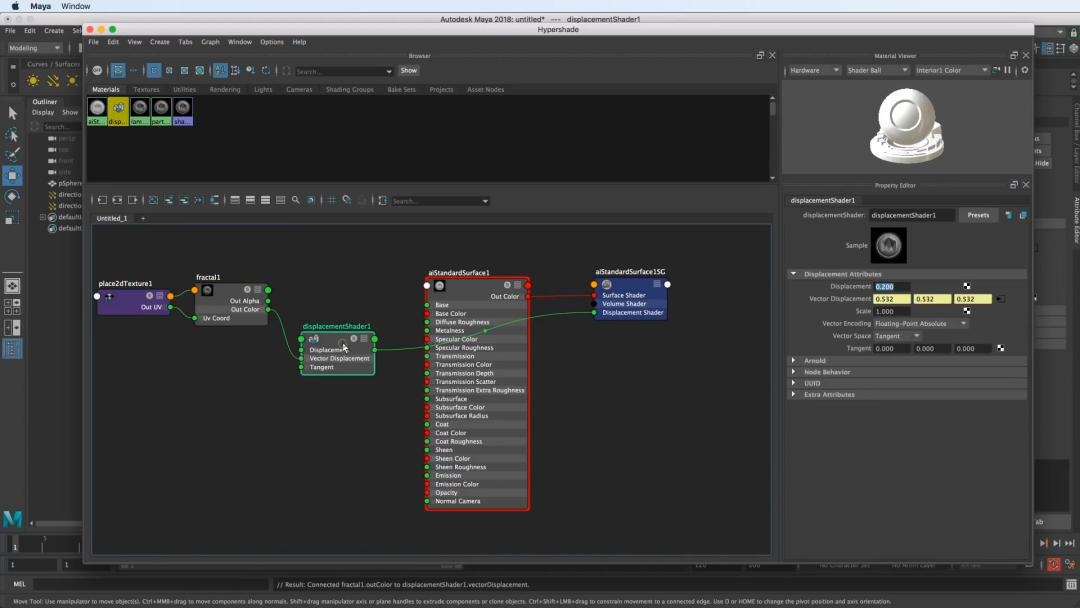This screenshot has height=608, width=1080.
Task: Open Vector Space Tangent dropdown
Action: (x=897, y=336)
